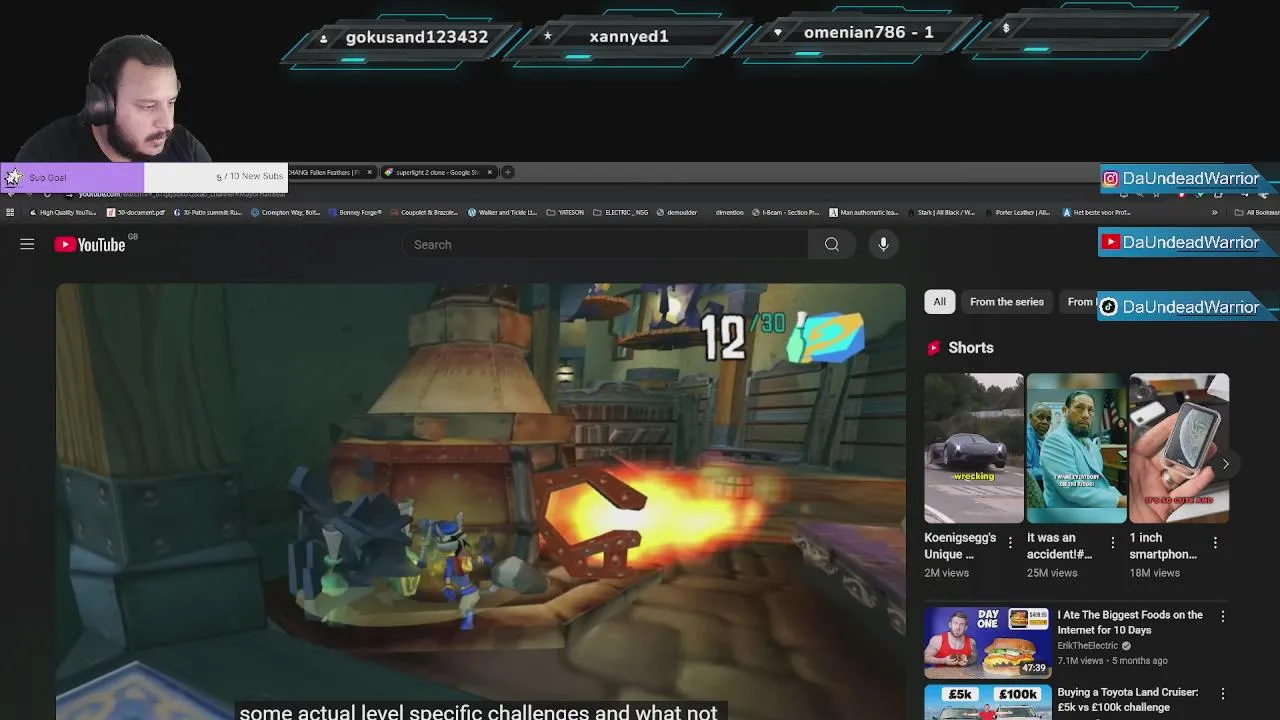Open 'Crompton Way, Bolt...' bookmark
Viewport: 1280px width, 720px height.
point(285,212)
